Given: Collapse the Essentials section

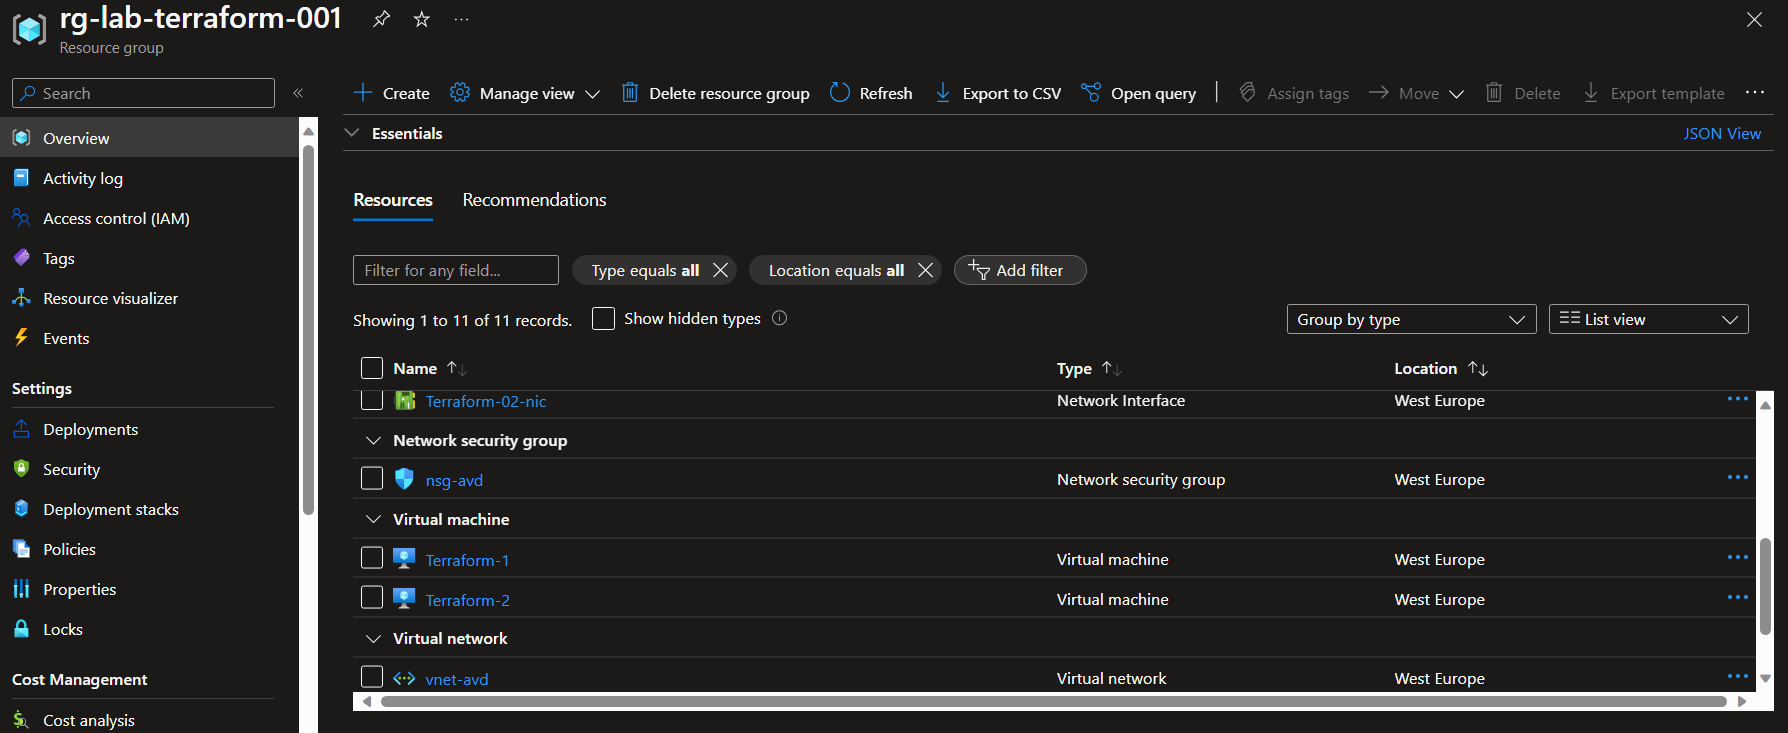Looking at the screenshot, I should click(x=352, y=133).
